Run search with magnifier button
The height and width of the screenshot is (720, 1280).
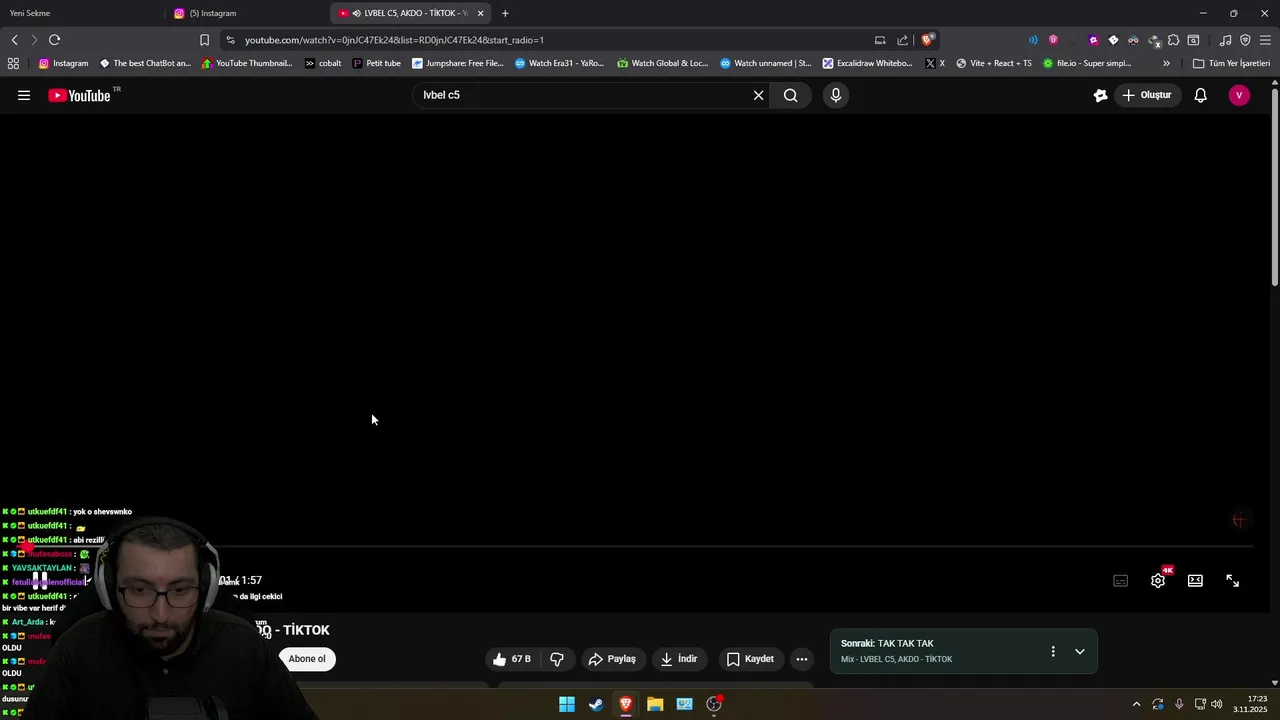point(791,95)
